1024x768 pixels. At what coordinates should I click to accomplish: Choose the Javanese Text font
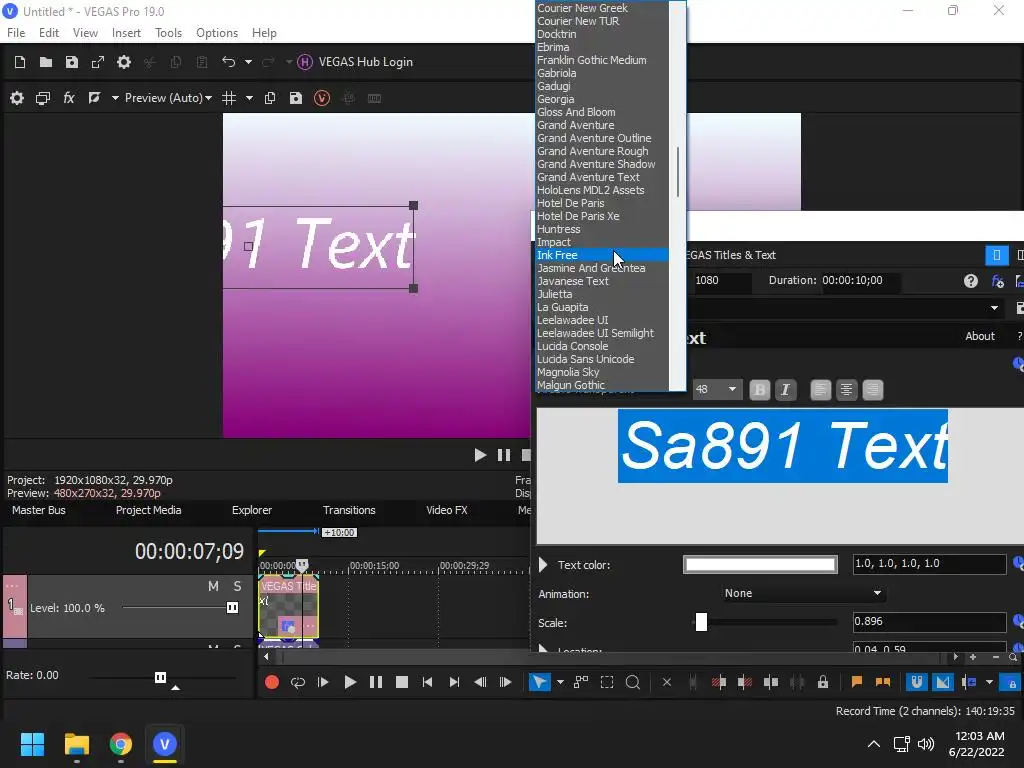[601, 281]
